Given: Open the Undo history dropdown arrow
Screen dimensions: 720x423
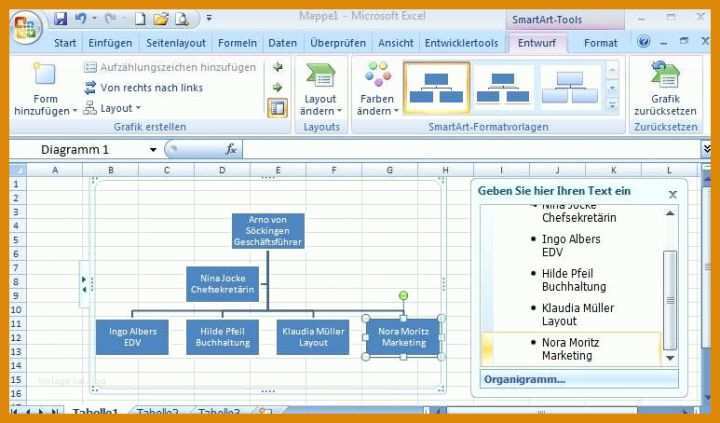Looking at the screenshot, I should click(94, 19).
